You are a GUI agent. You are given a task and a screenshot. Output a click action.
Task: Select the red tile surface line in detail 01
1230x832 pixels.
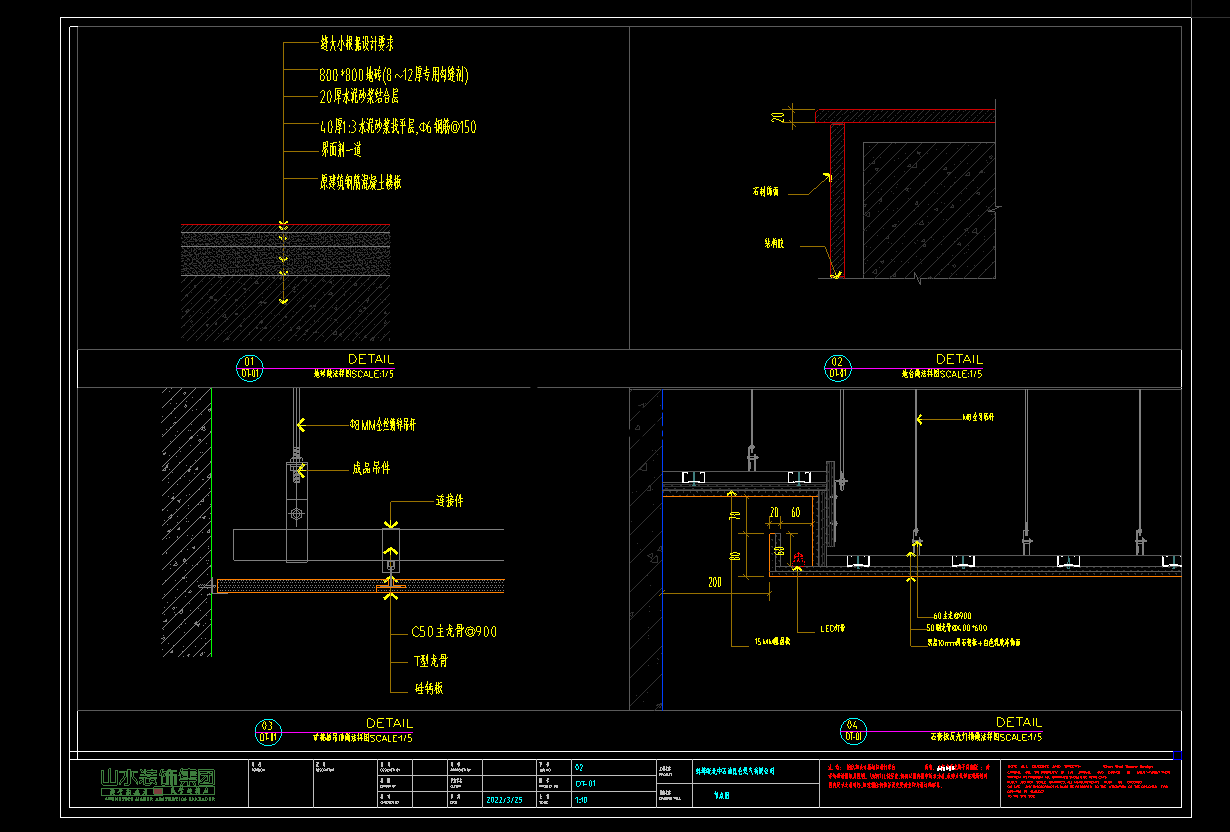[x=285, y=224]
